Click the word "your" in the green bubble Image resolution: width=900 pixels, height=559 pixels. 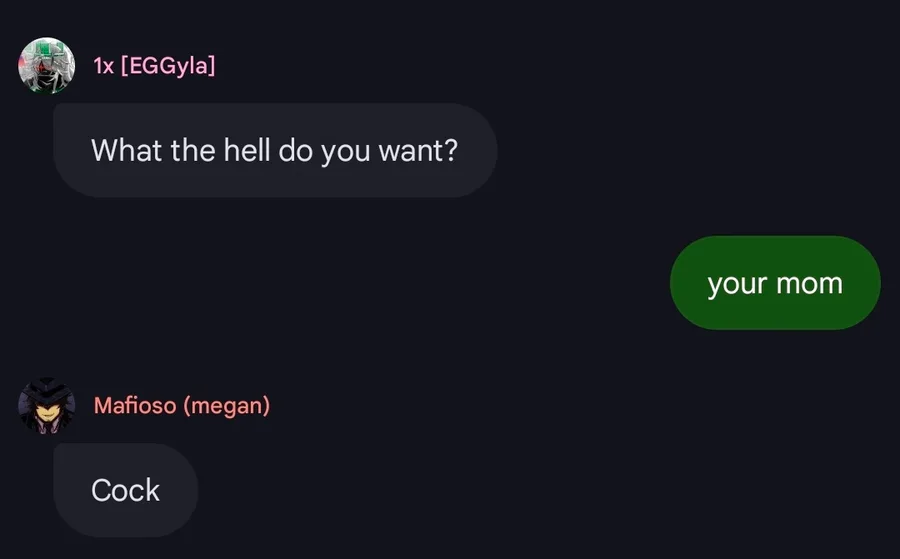(736, 284)
